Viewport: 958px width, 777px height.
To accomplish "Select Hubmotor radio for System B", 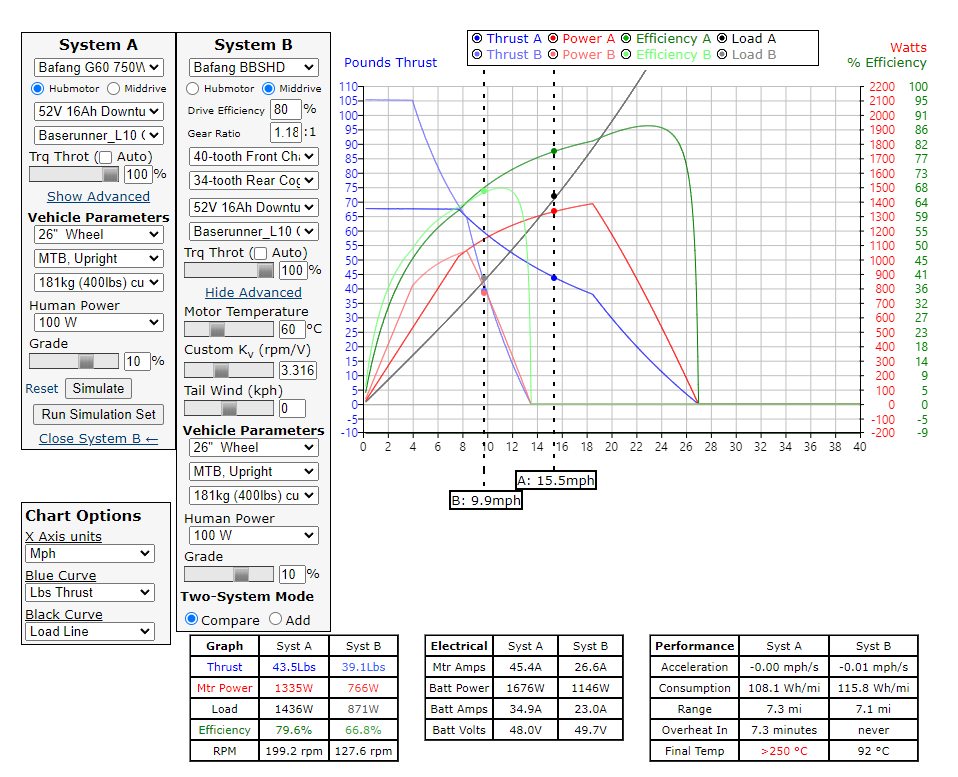I will [194, 89].
